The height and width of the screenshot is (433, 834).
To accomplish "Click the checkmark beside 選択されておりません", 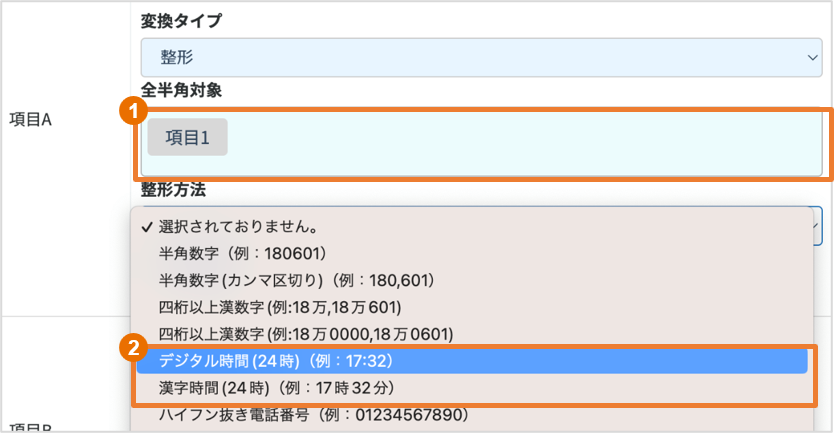I will coord(147,227).
